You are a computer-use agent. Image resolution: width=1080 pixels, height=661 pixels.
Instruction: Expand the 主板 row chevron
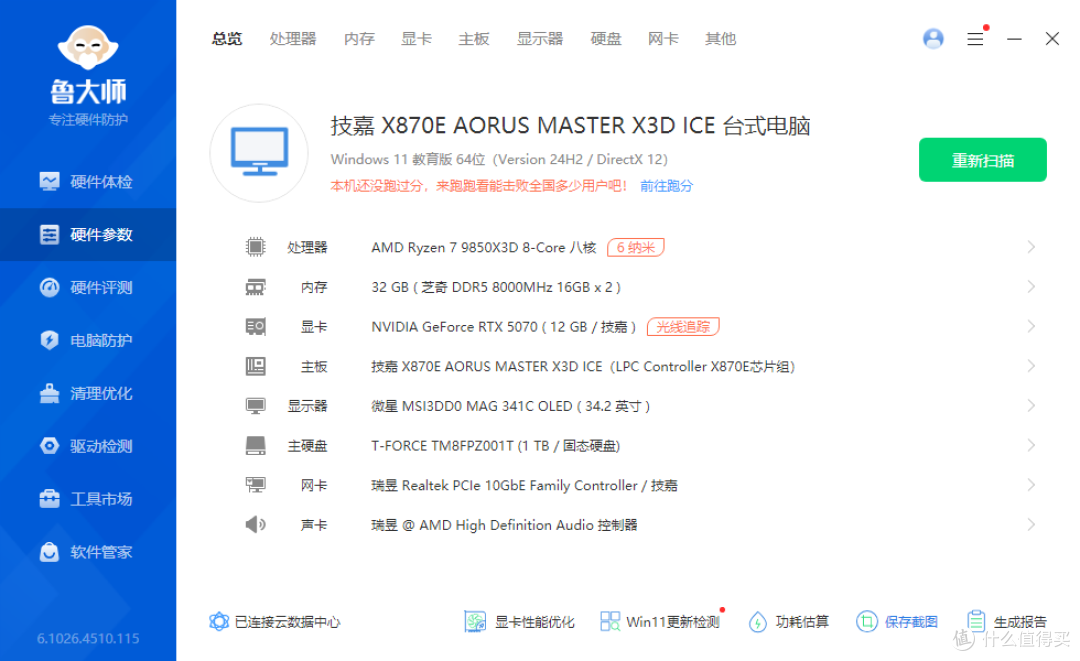pyautogui.click(x=1031, y=366)
